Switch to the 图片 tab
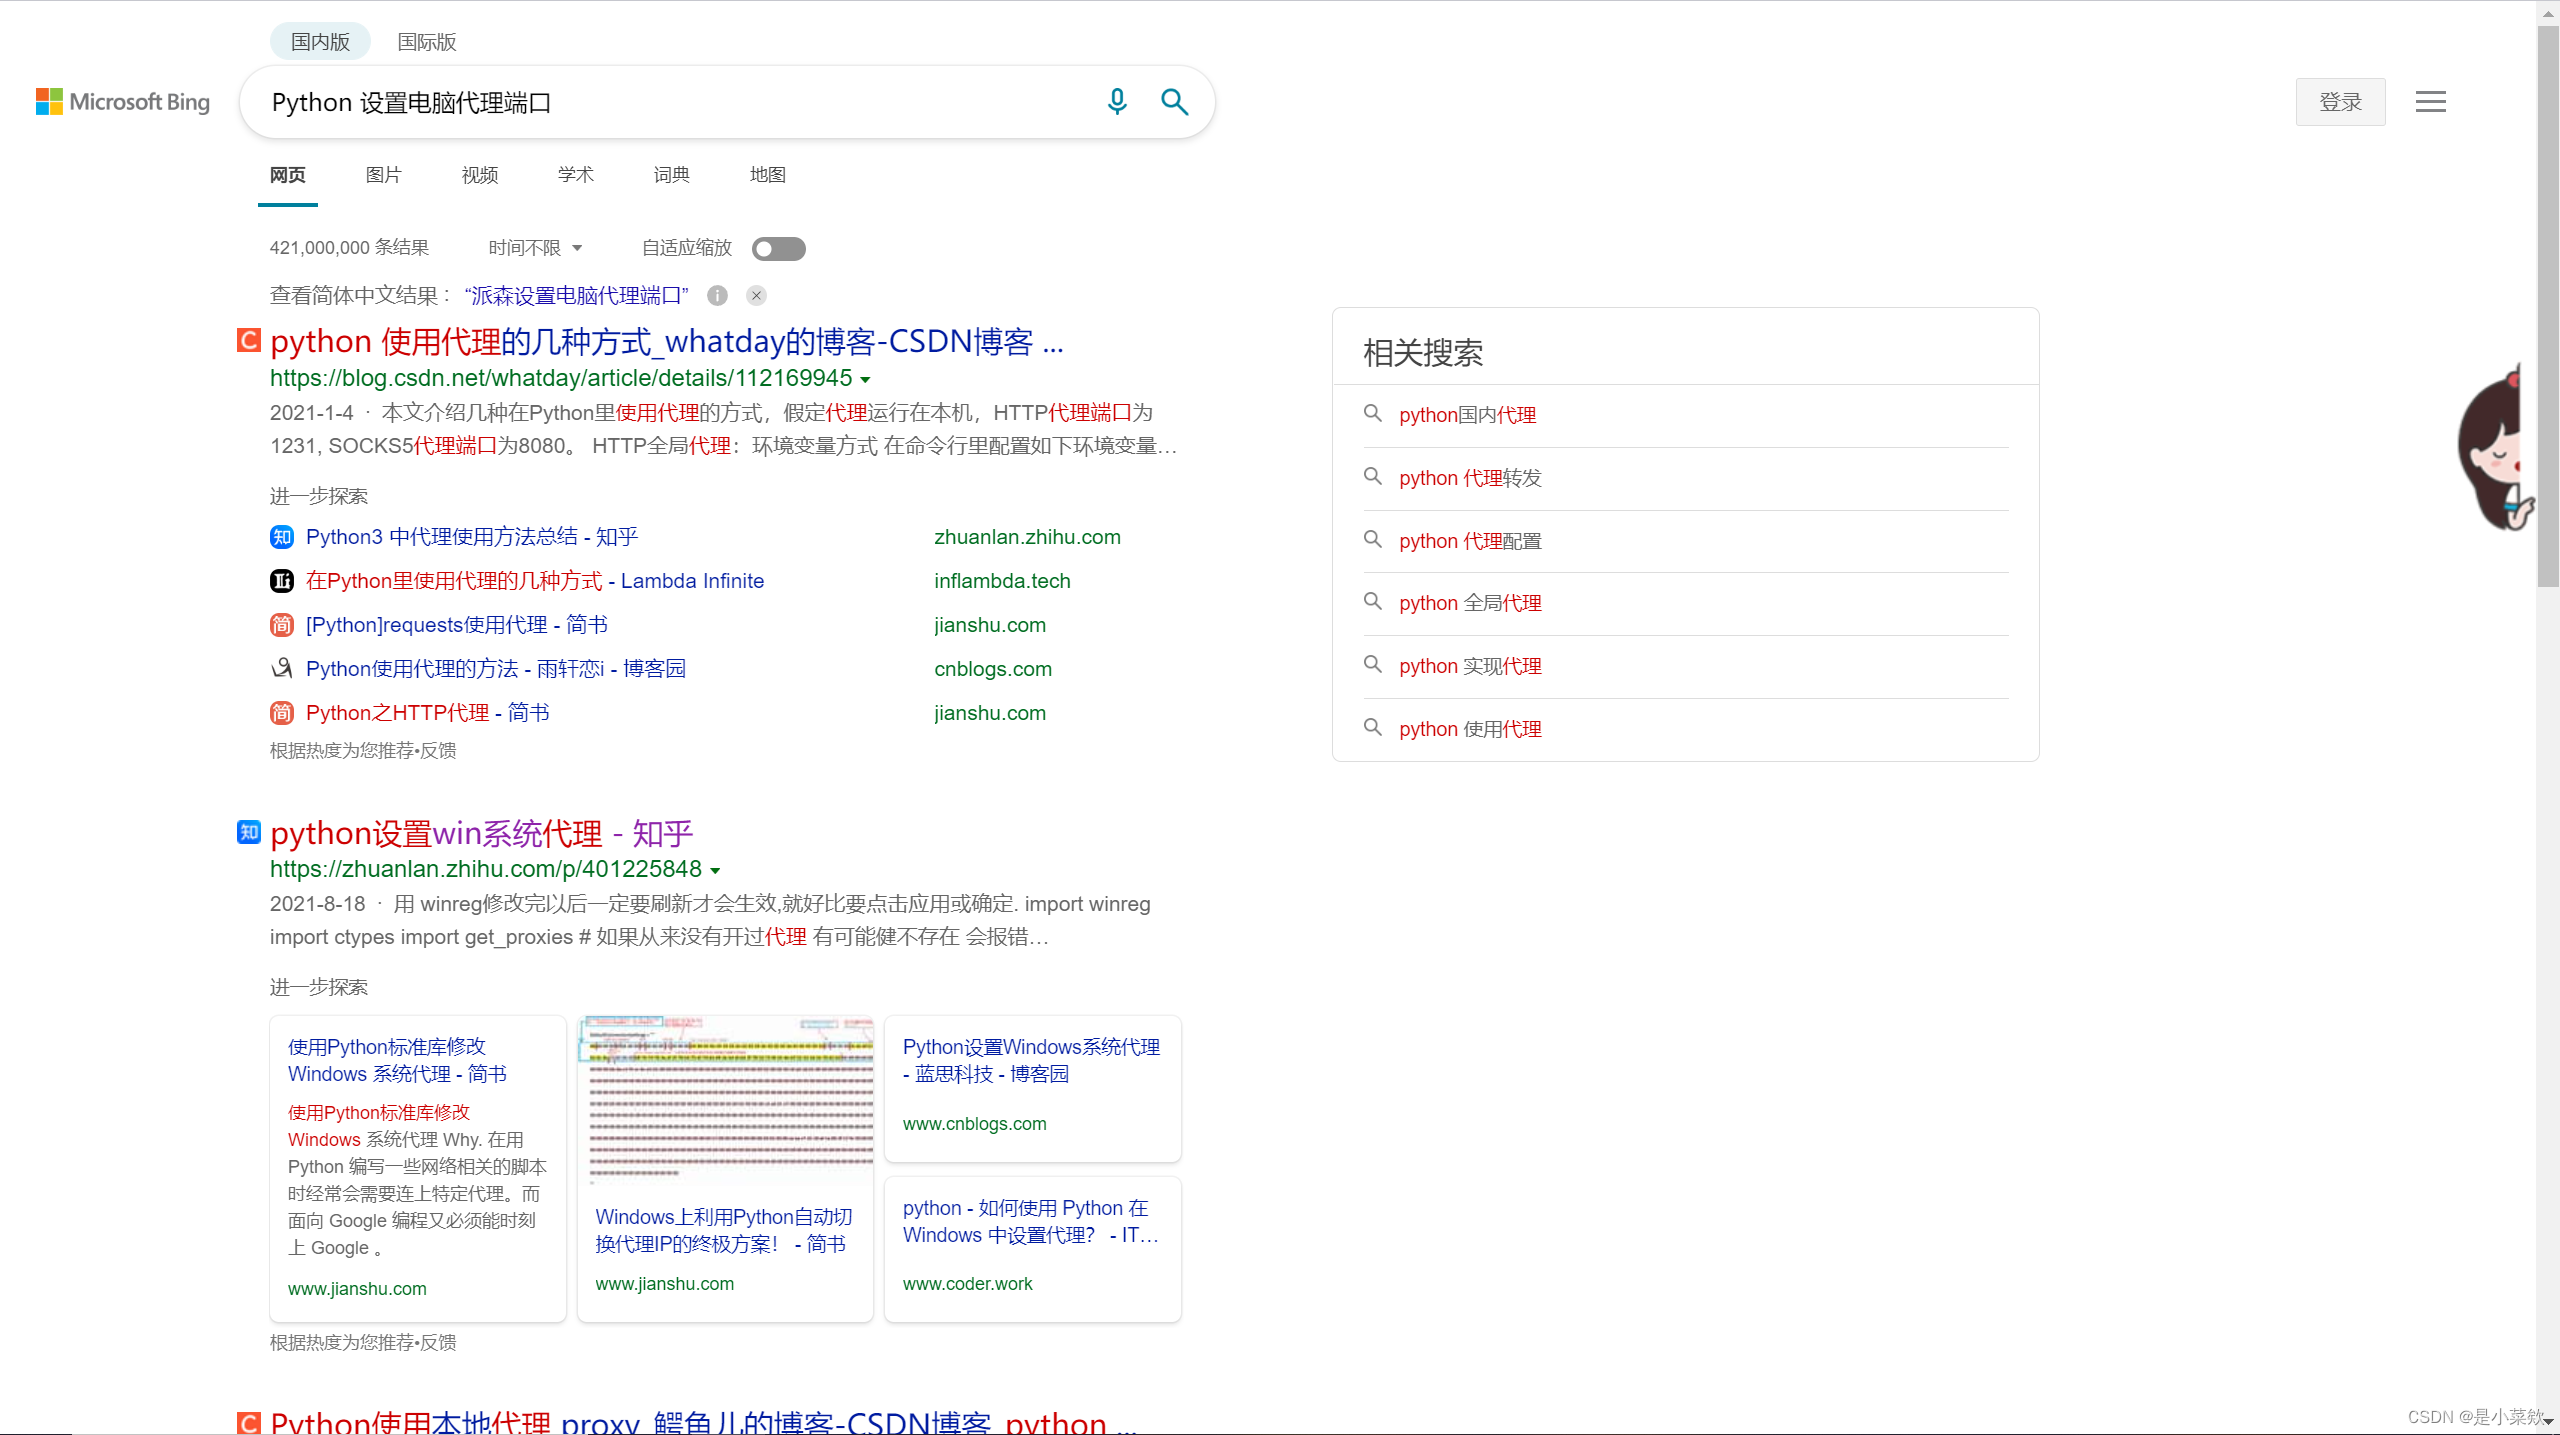This screenshot has height=1435, width=2560. click(x=384, y=175)
